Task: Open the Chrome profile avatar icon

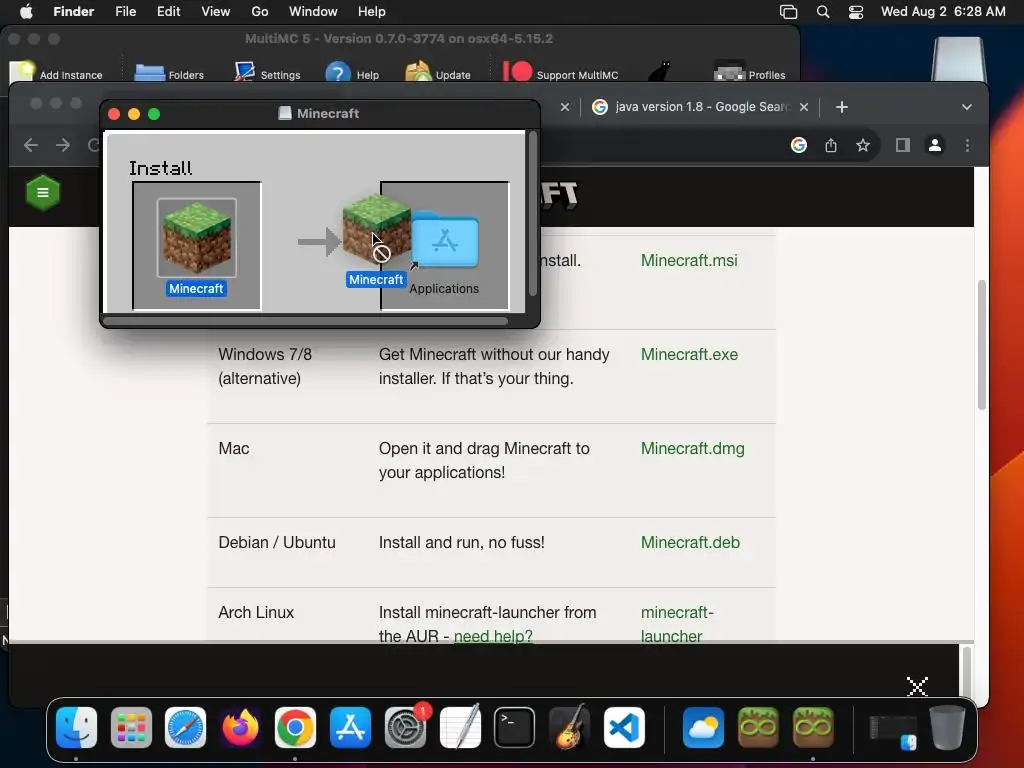Action: tap(935, 145)
